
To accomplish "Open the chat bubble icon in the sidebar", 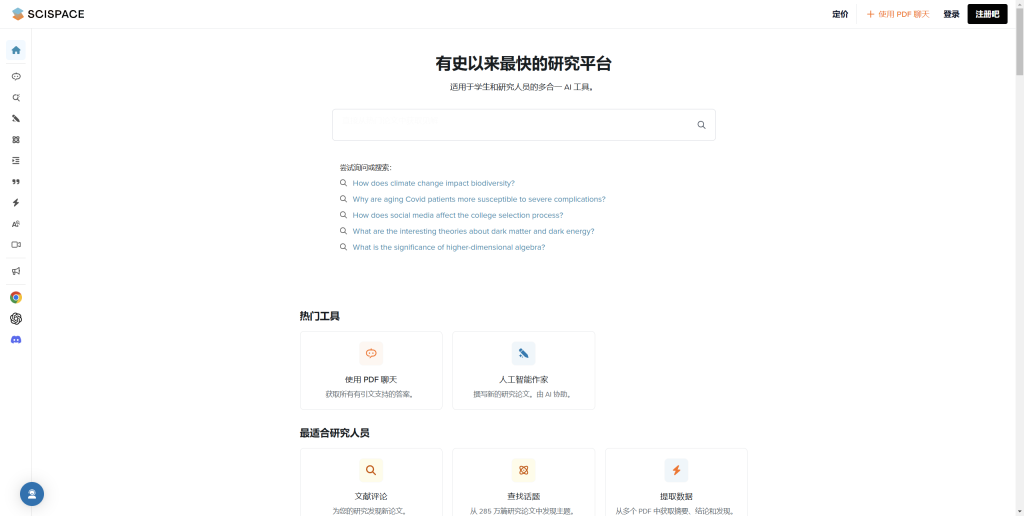I will (x=16, y=76).
